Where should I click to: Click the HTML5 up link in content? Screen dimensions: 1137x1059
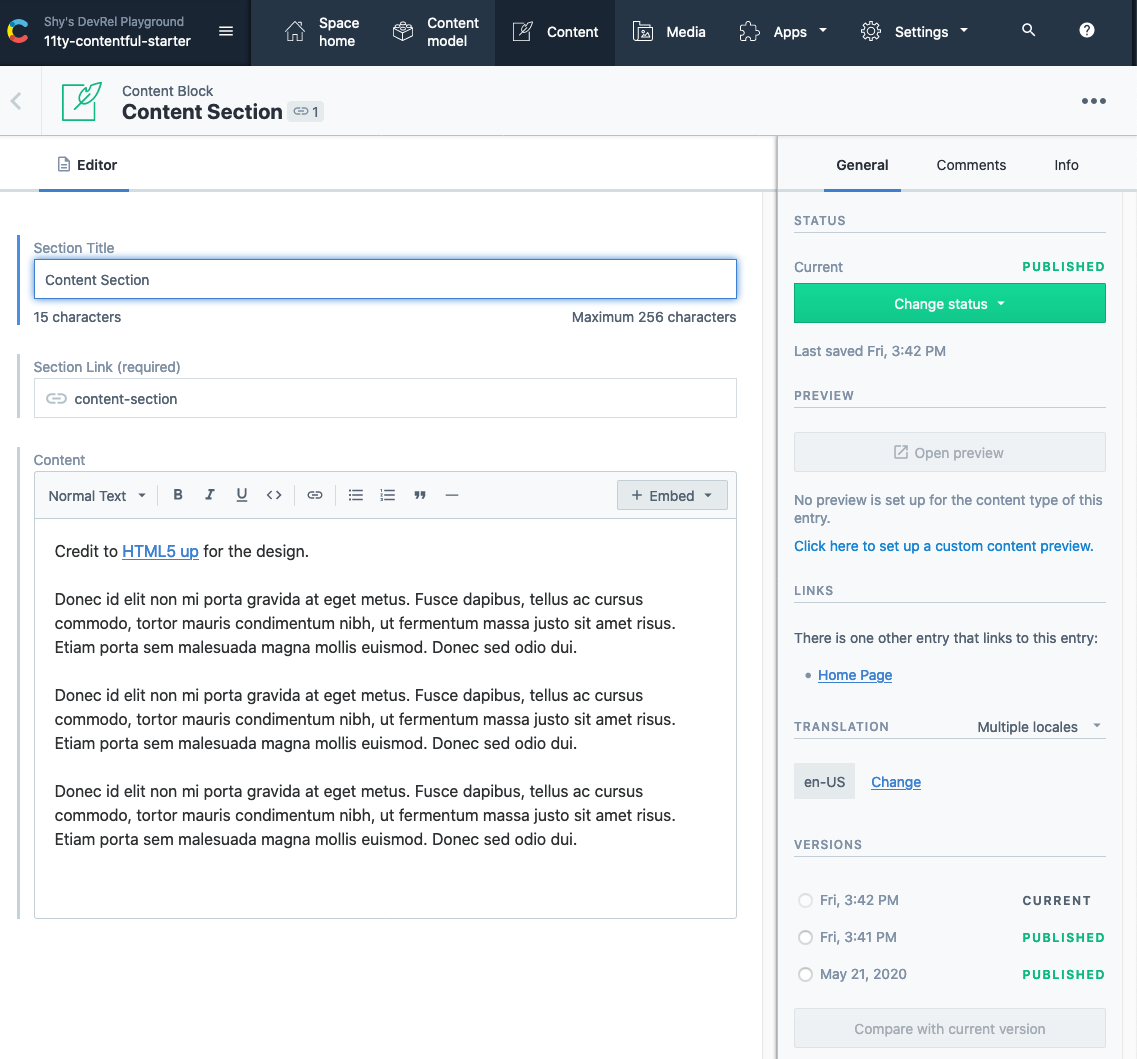(160, 551)
